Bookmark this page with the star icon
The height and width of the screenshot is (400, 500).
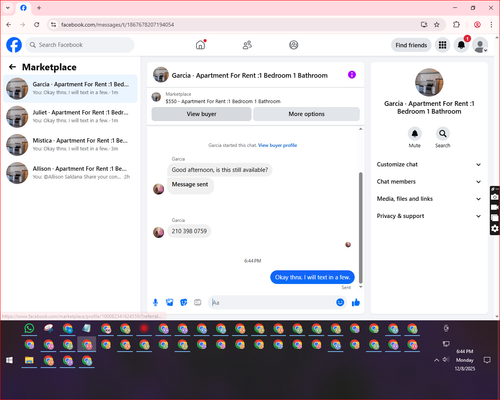437,25
